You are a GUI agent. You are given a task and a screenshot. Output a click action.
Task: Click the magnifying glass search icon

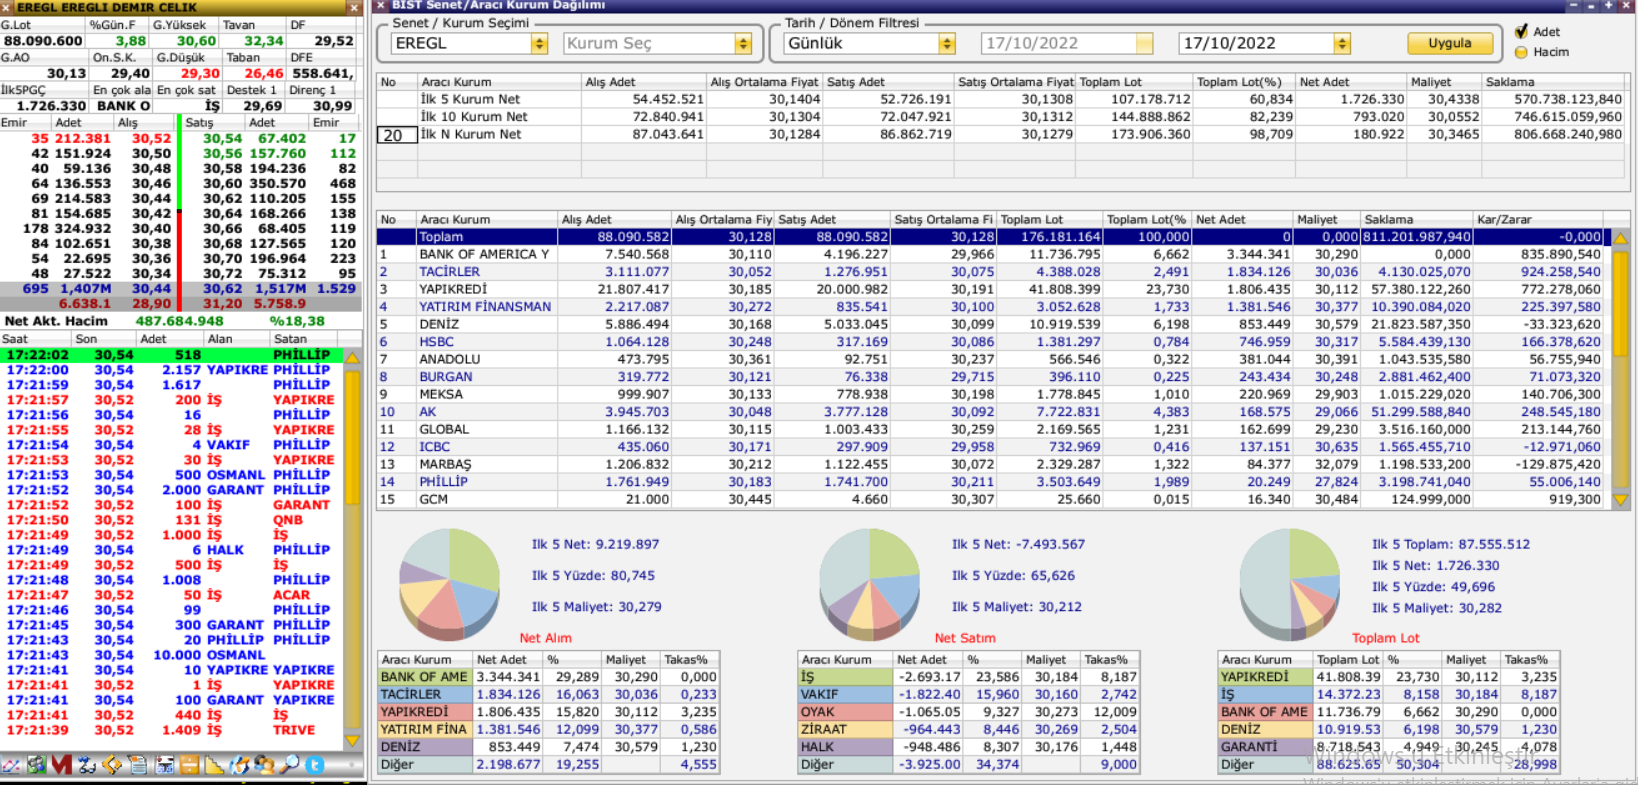click(289, 765)
